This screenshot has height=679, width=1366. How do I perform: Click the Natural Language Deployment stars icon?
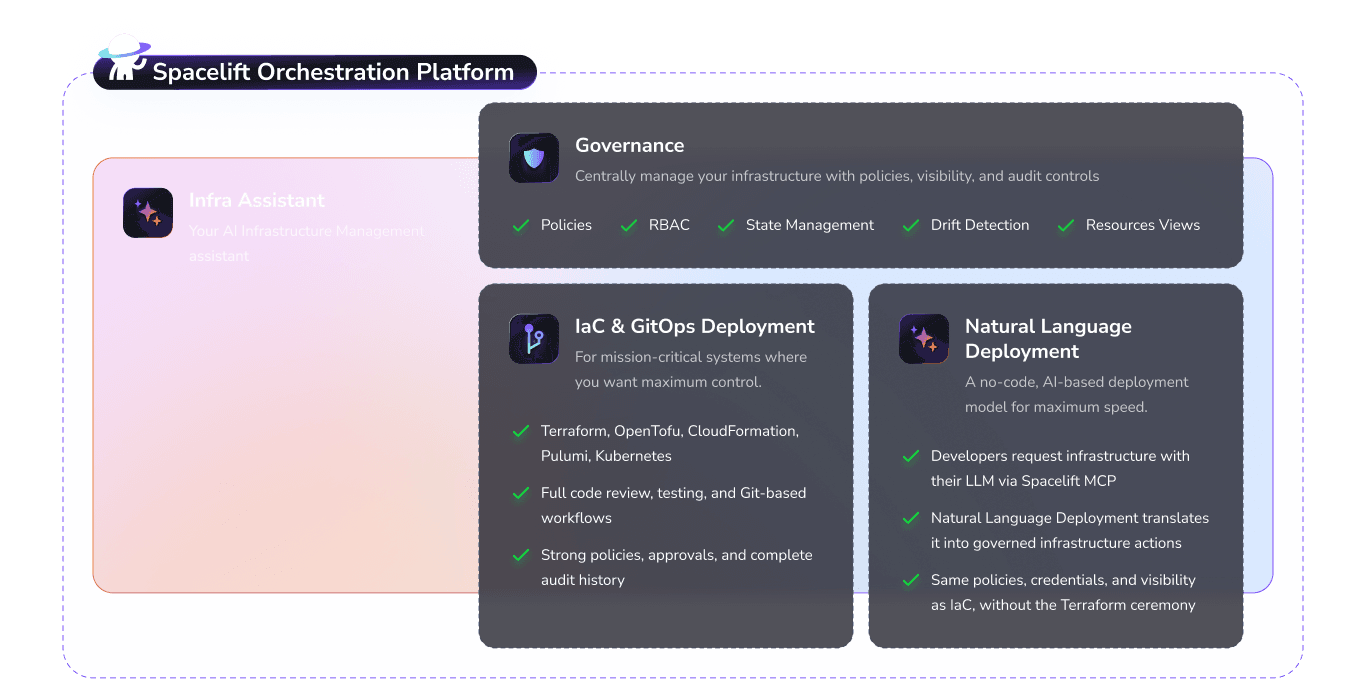923,338
